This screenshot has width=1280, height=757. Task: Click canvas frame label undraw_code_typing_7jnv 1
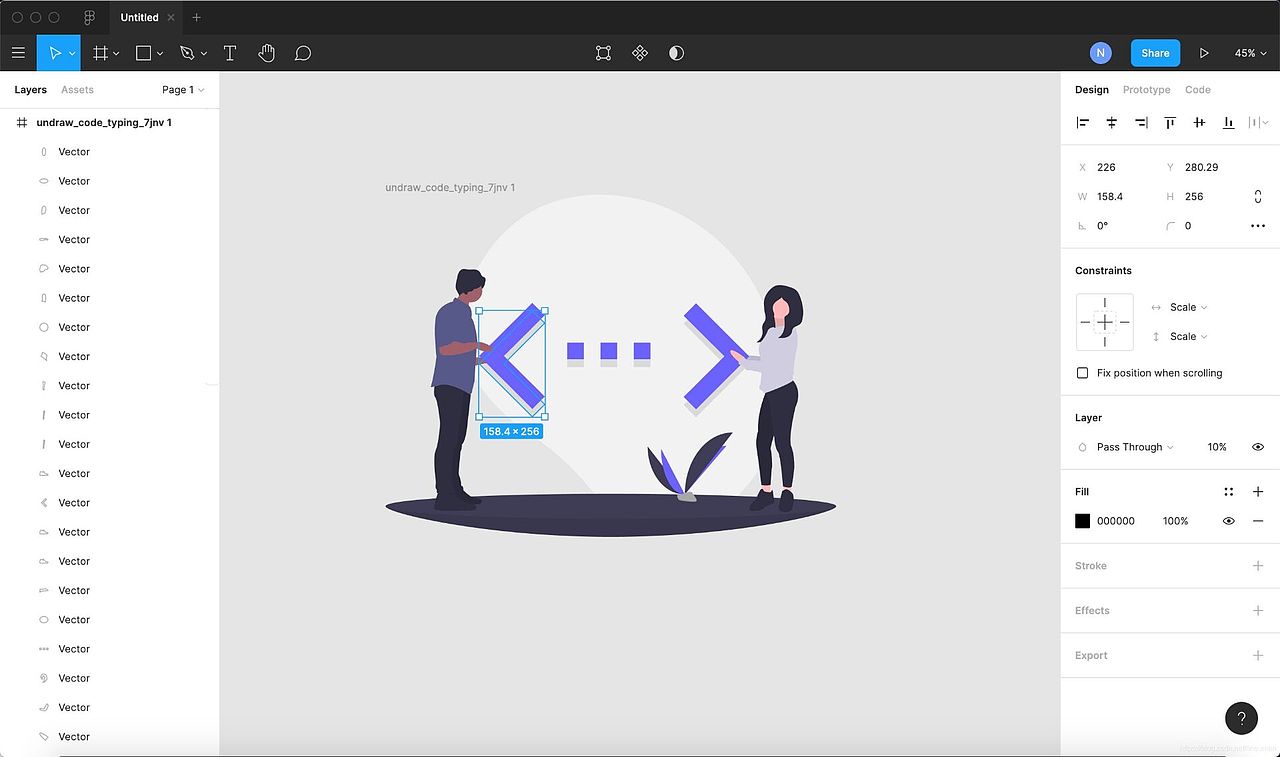coord(450,188)
